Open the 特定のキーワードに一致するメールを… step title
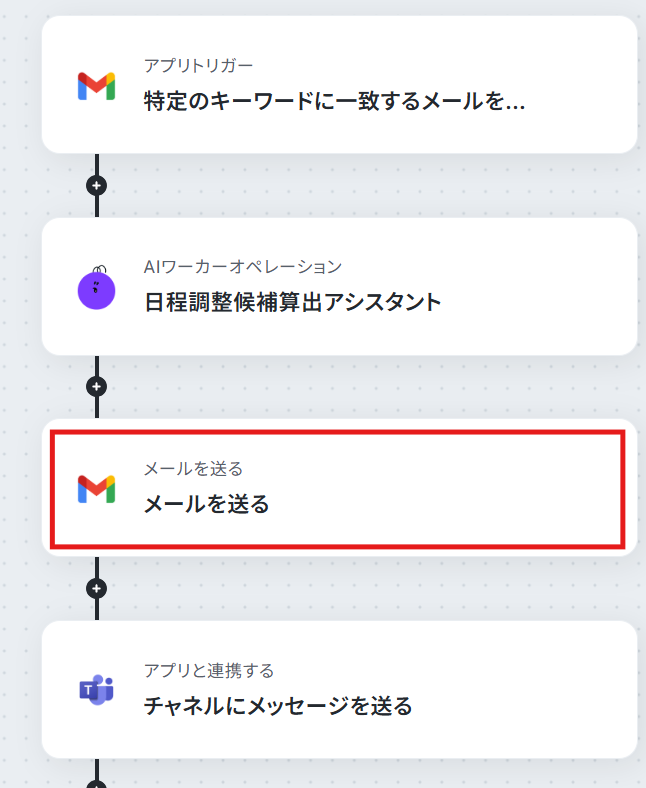Viewport: 646px width, 788px height. 334,101
